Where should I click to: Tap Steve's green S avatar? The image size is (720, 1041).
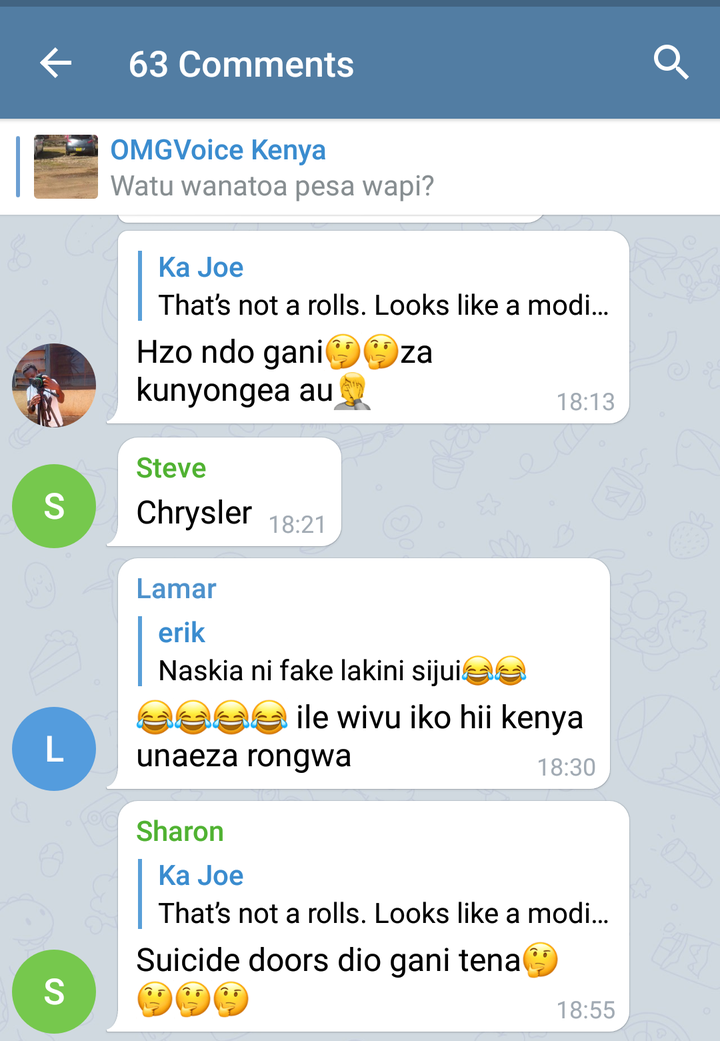click(x=54, y=506)
